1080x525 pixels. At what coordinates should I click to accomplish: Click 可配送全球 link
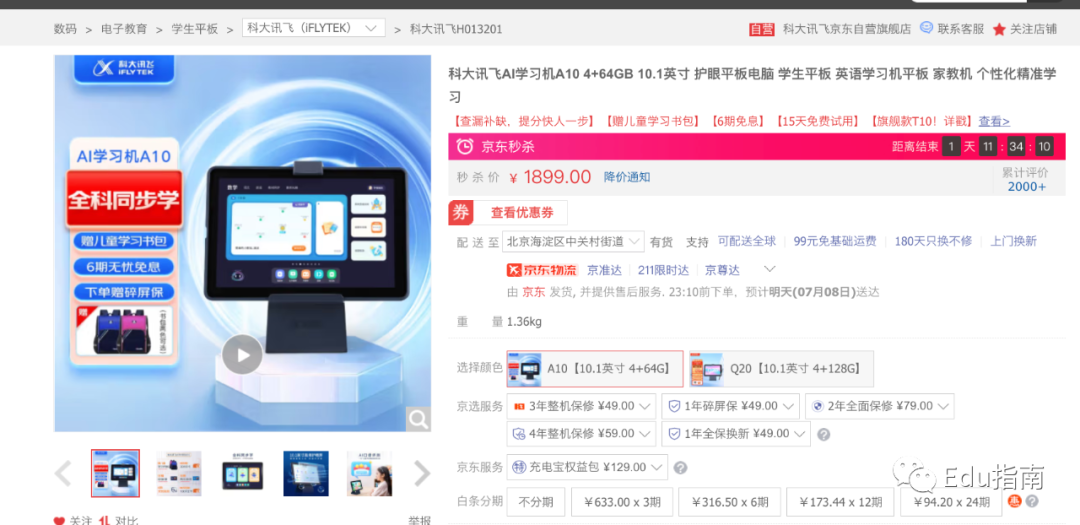(x=747, y=241)
